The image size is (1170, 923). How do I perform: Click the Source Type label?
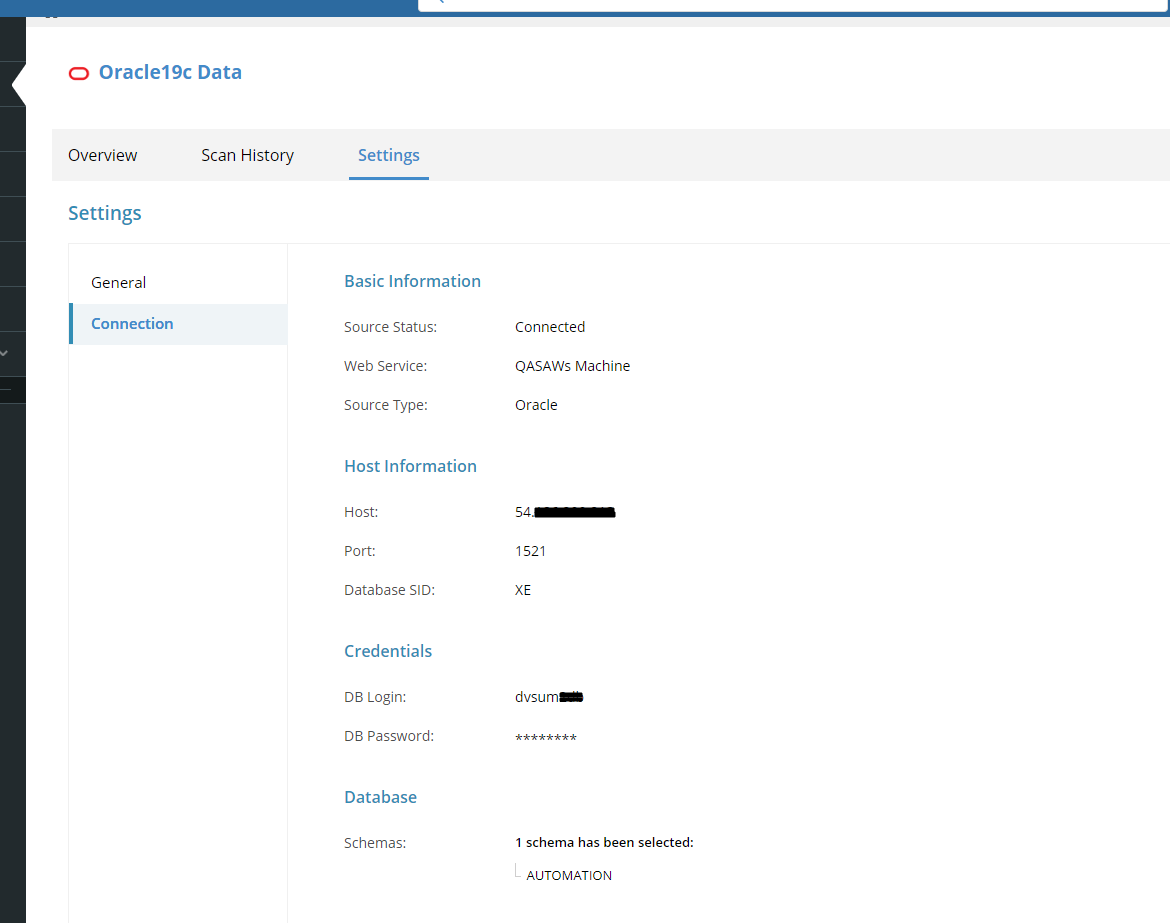click(x=386, y=405)
